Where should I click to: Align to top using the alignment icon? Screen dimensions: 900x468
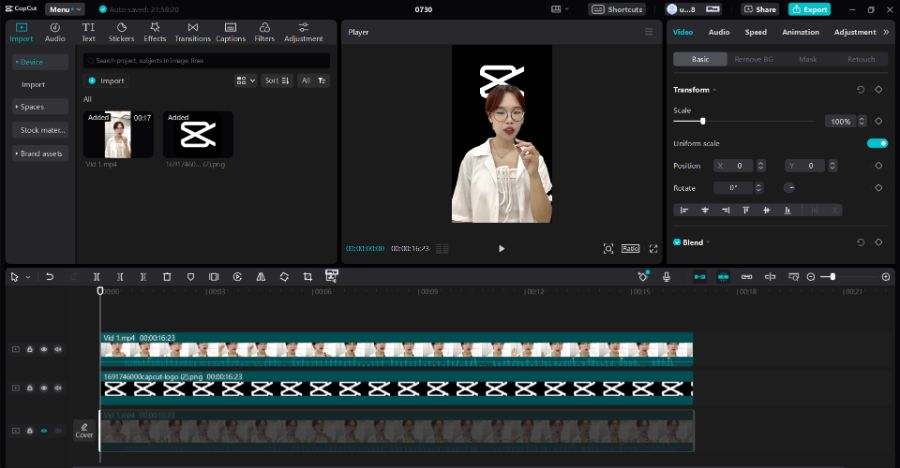pos(746,210)
